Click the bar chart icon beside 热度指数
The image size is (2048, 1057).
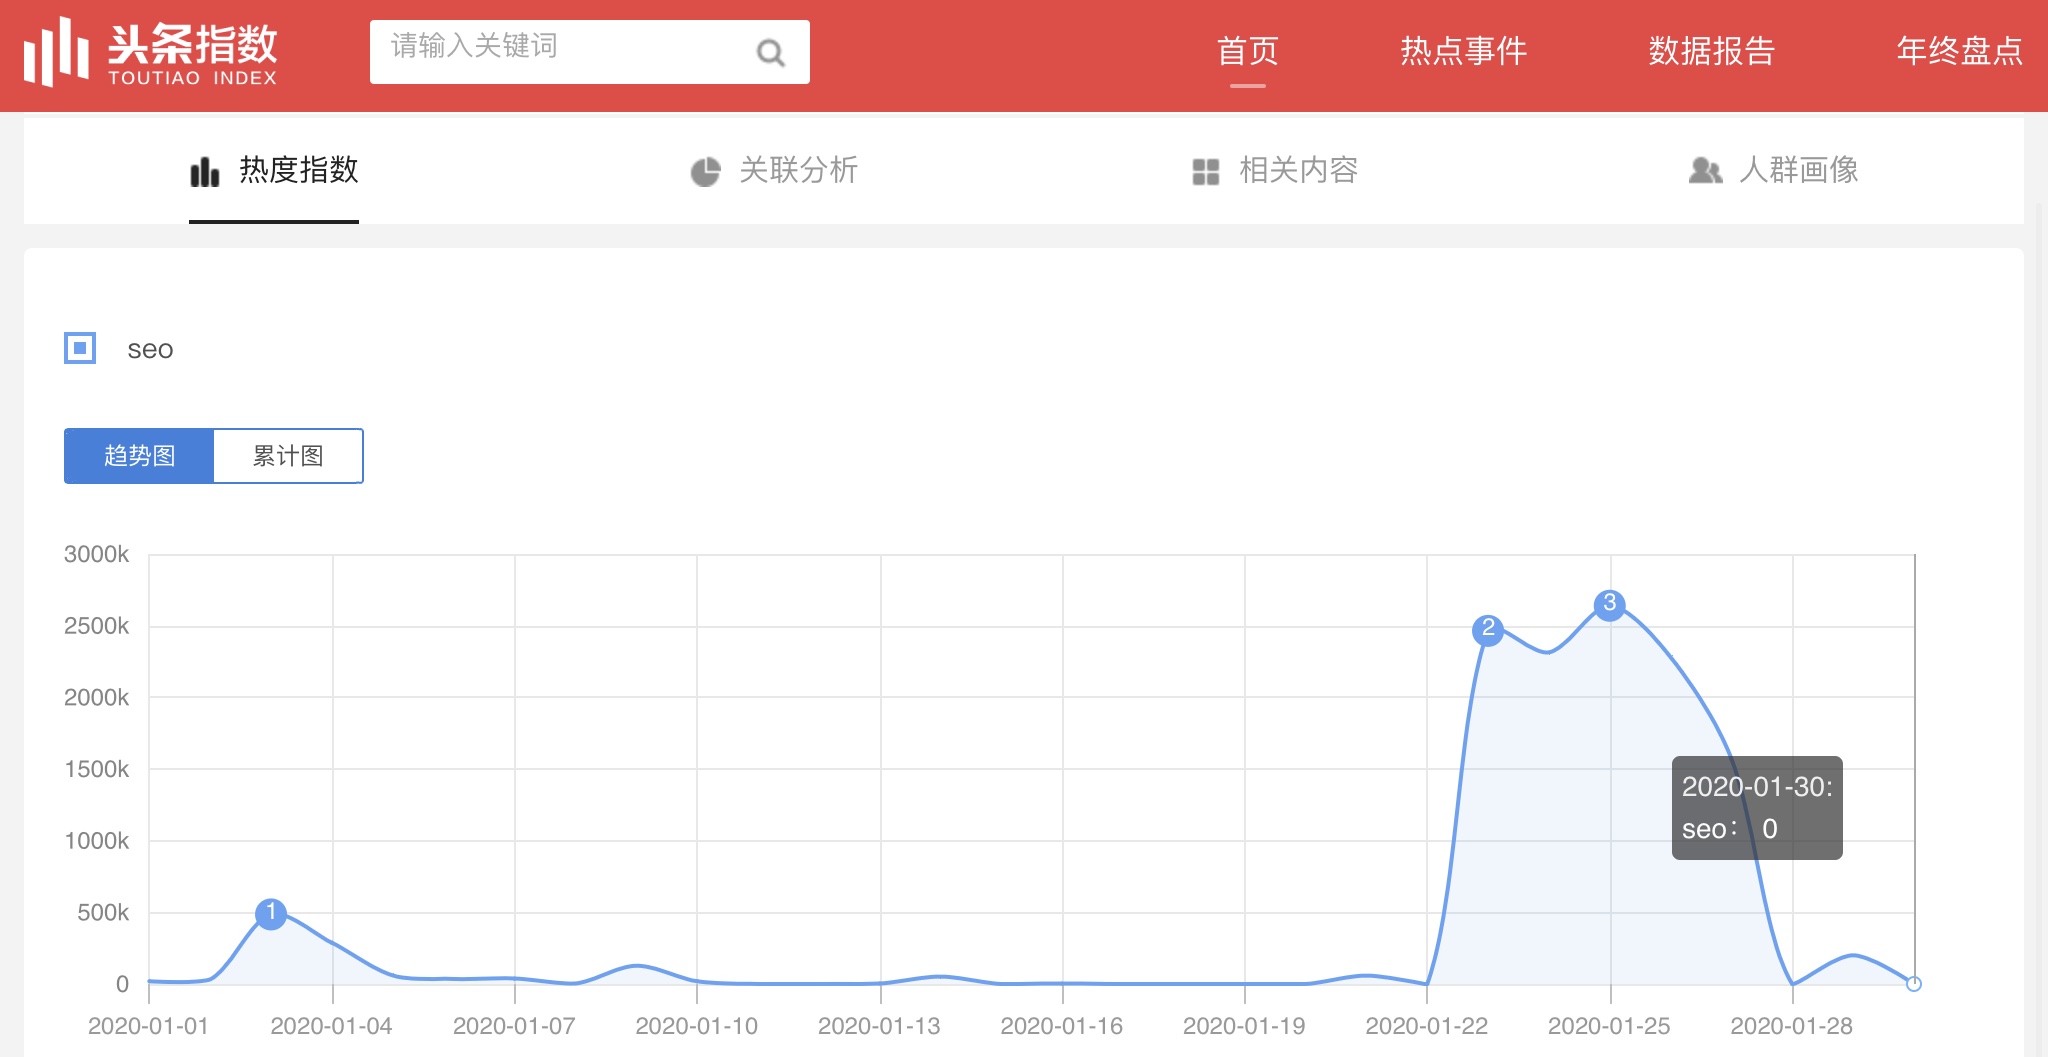pos(205,172)
